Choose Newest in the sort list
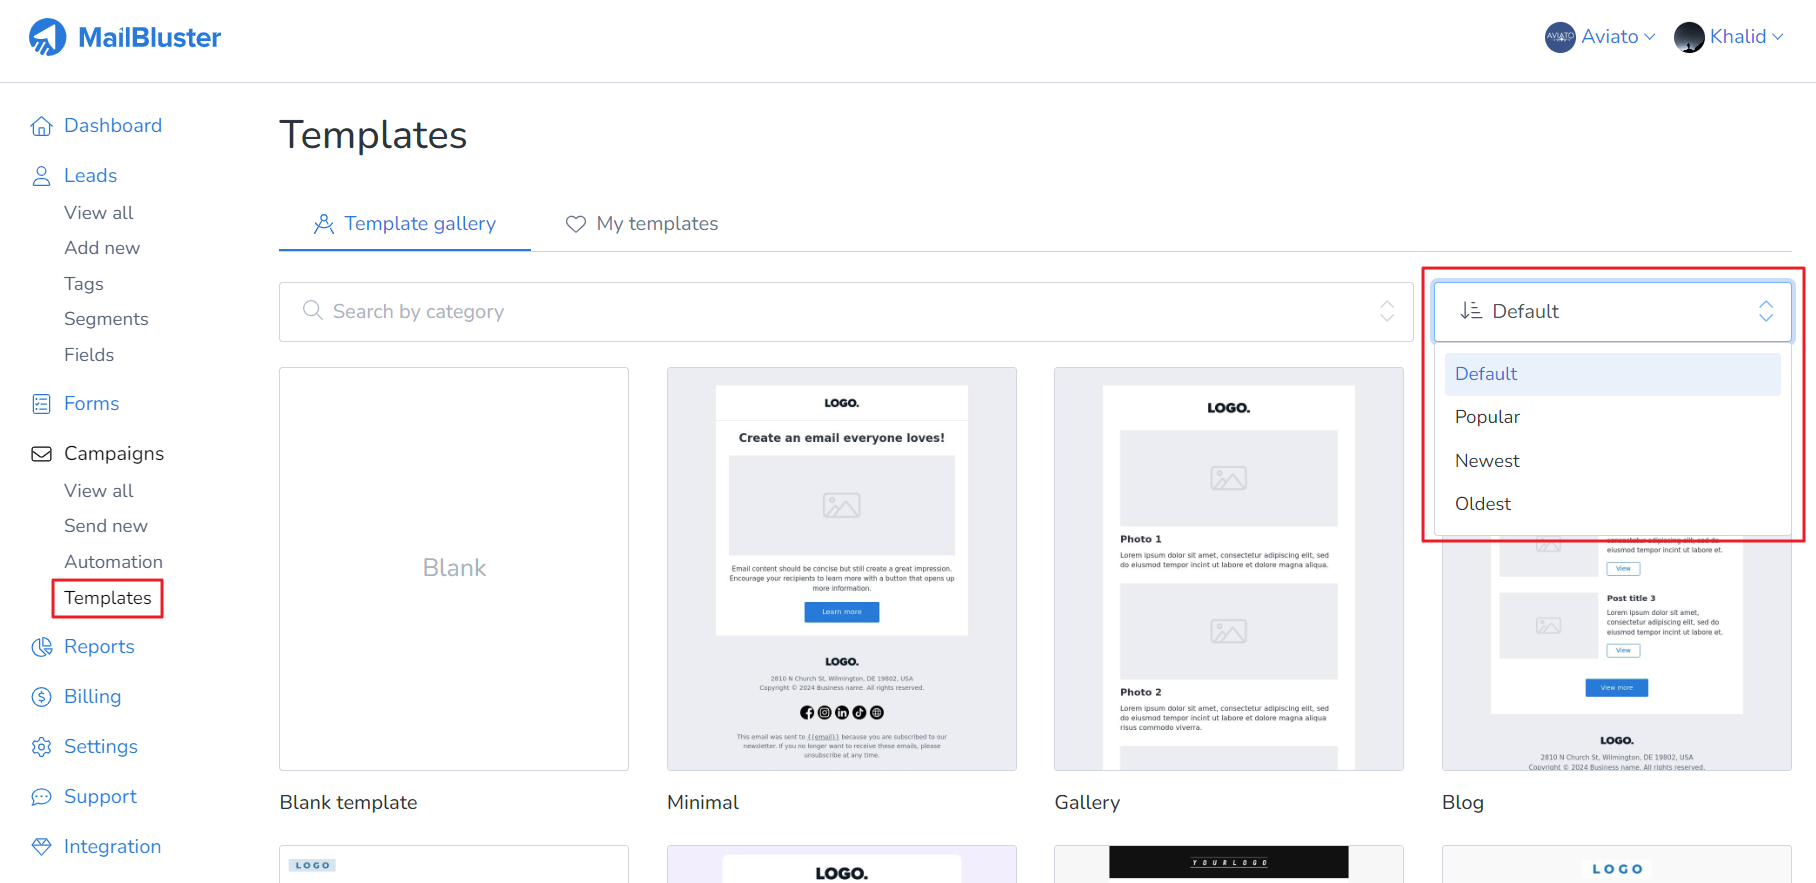1816x883 pixels. (1487, 461)
